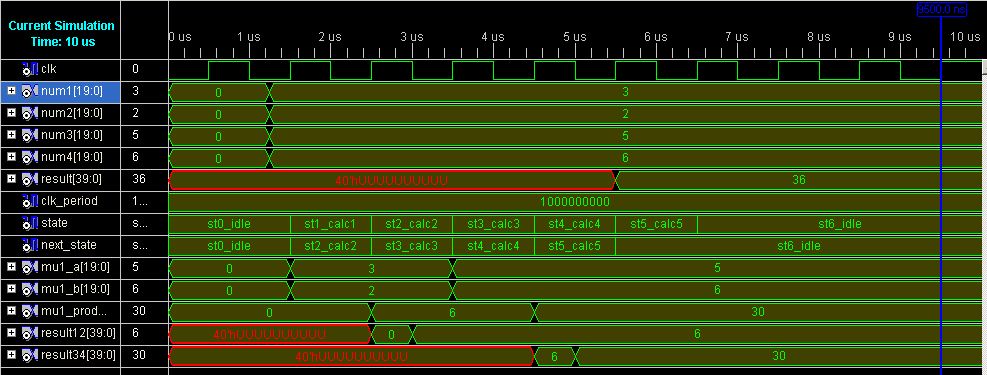
Task: Select the num2[19:0] signal name
Action: pyautogui.click(x=71, y=114)
